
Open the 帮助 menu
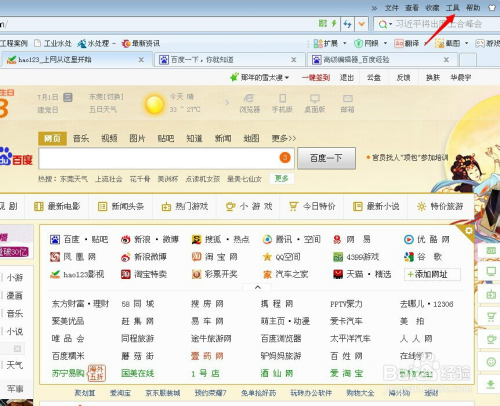tap(473, 8)
